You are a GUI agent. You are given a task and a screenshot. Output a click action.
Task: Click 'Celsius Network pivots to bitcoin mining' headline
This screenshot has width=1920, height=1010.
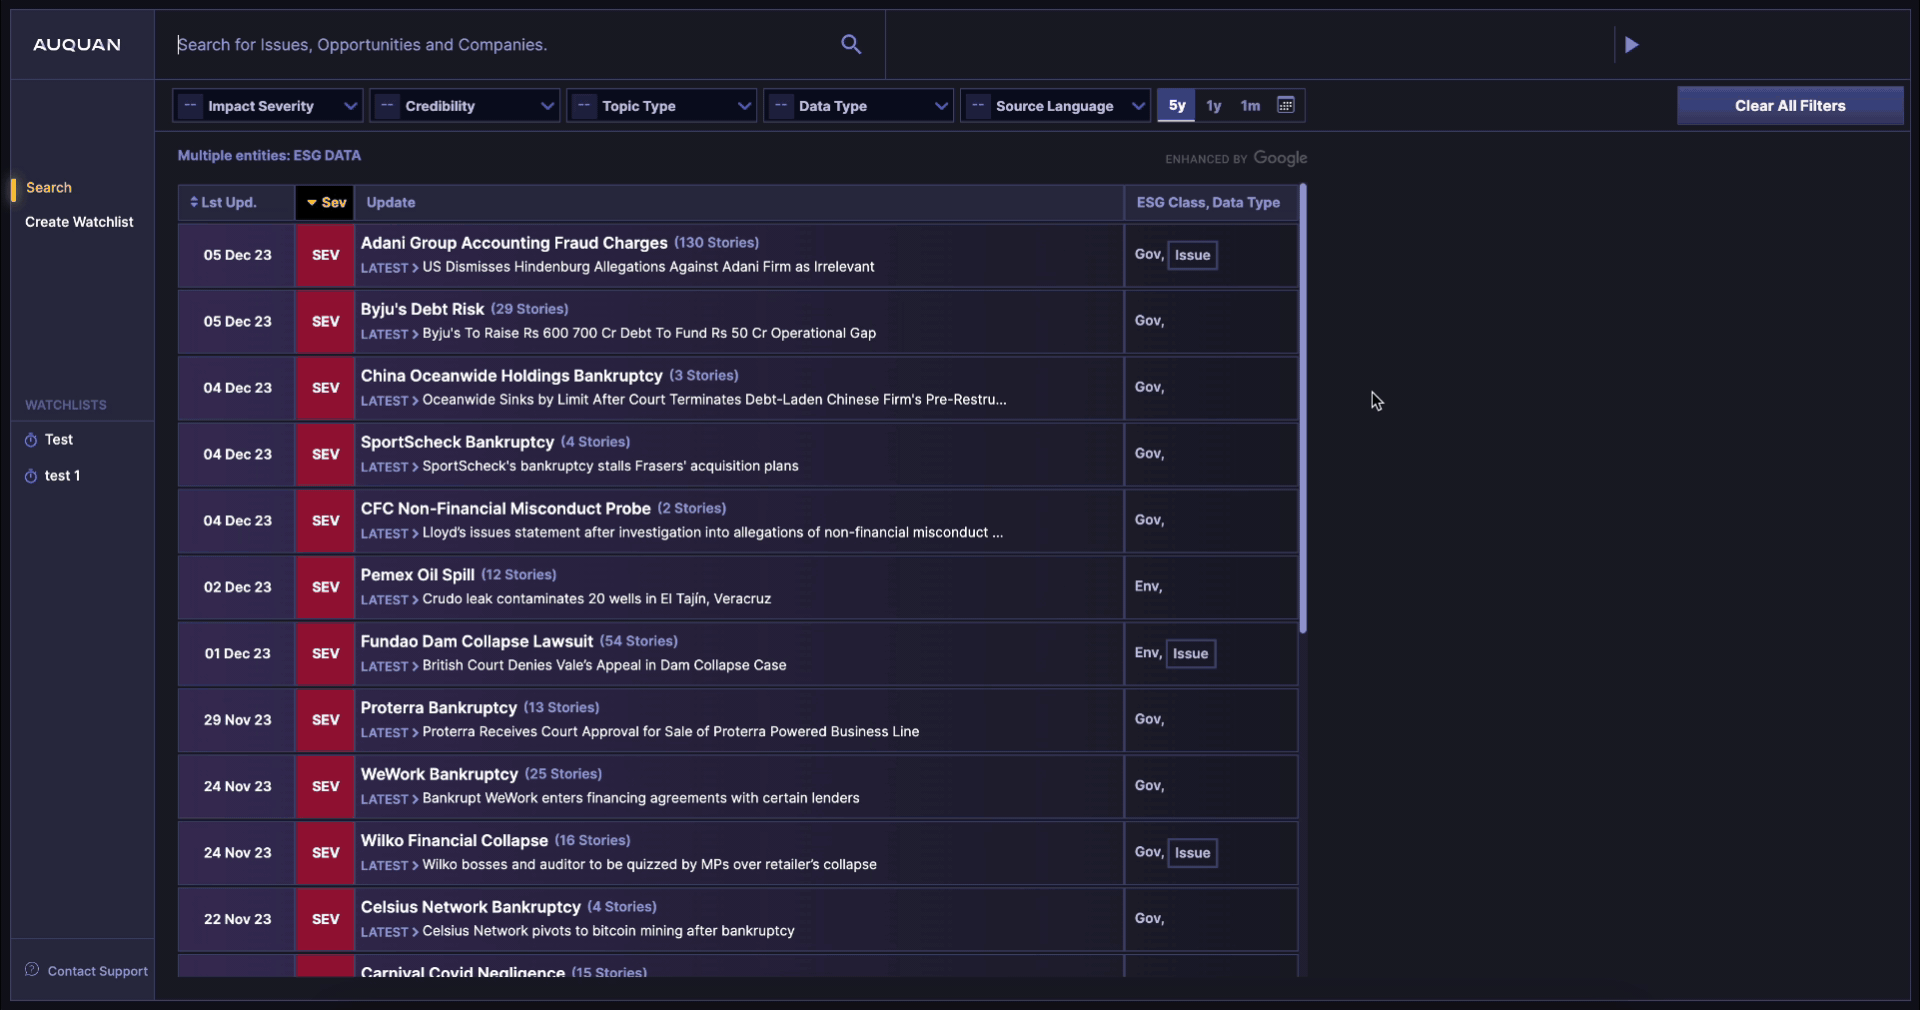coord(608,931)
